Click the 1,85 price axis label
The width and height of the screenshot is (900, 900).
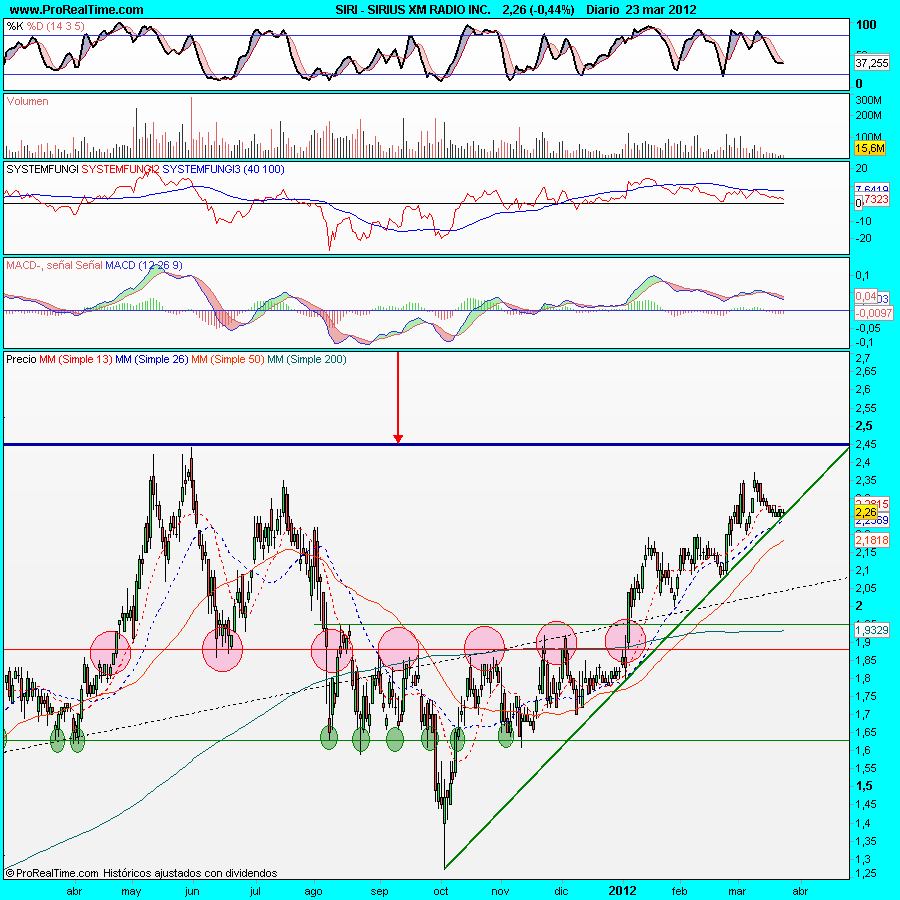866,660
